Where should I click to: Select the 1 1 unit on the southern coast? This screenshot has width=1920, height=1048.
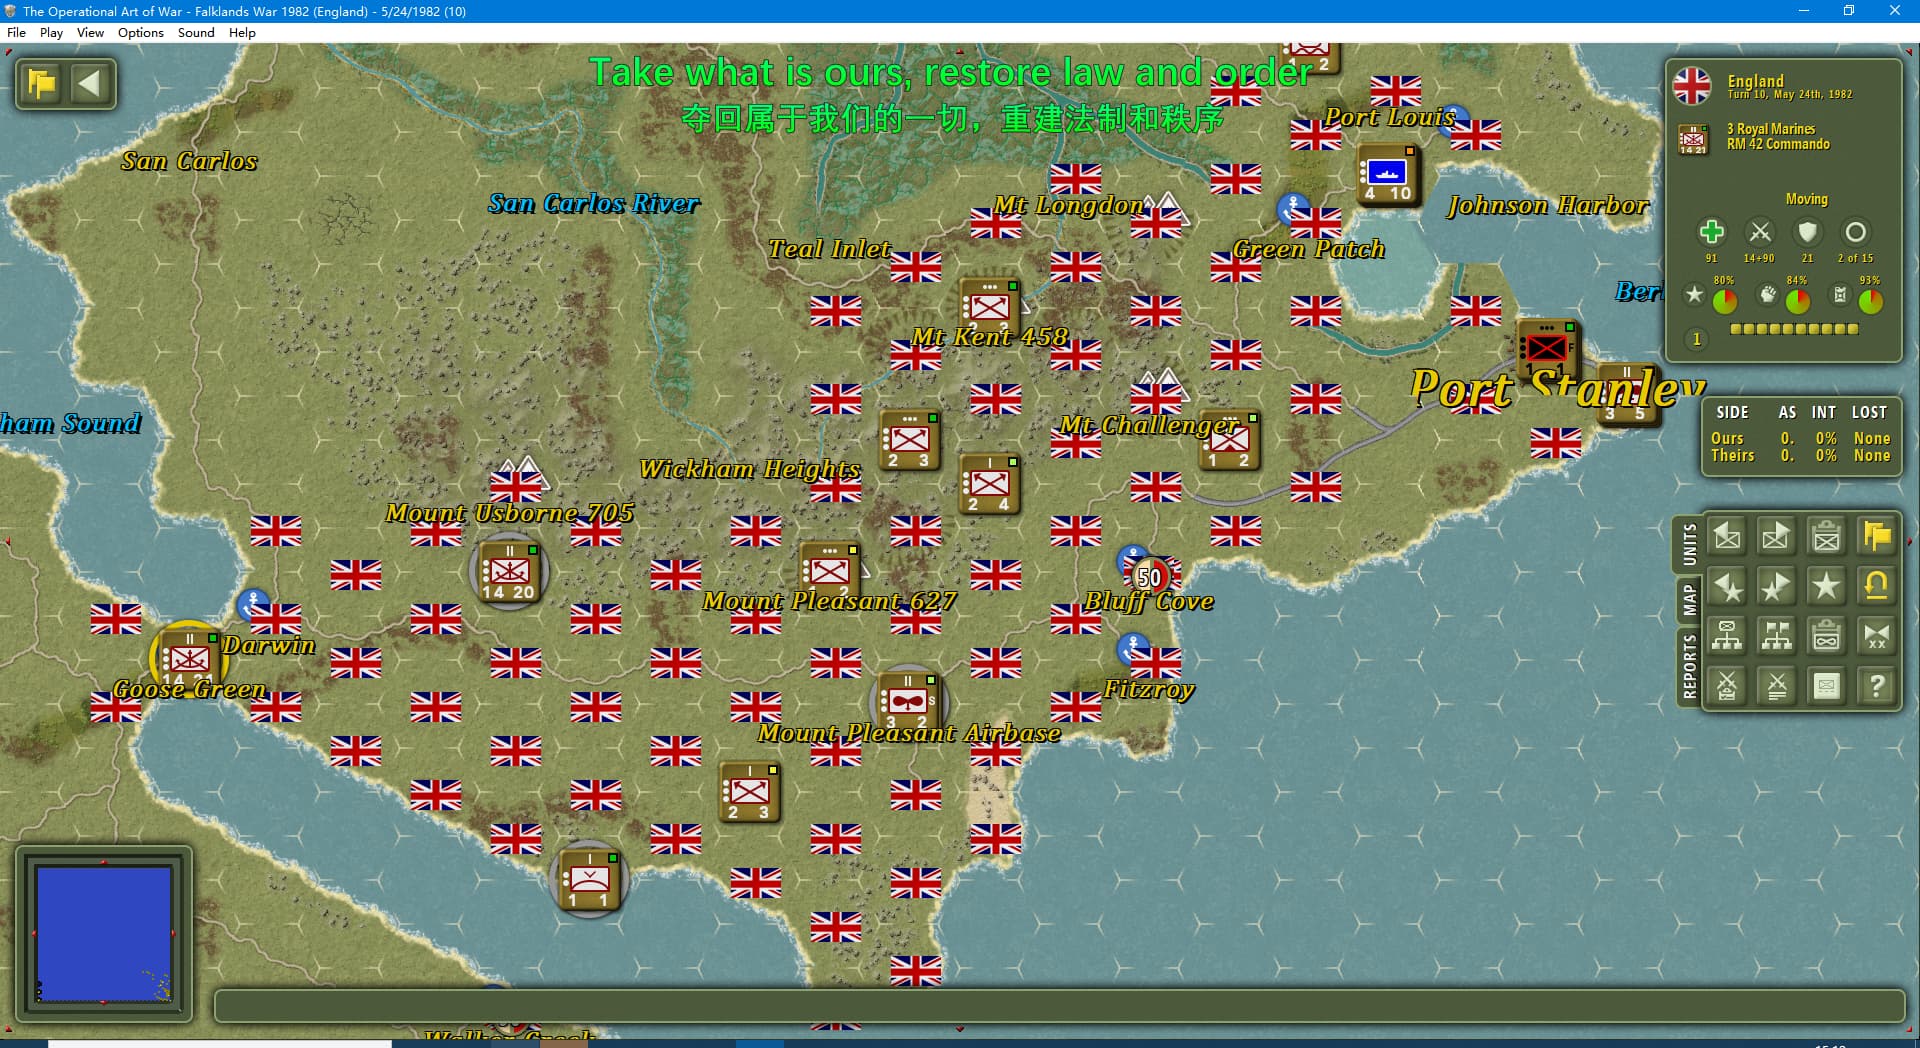[x=589, y=879]
